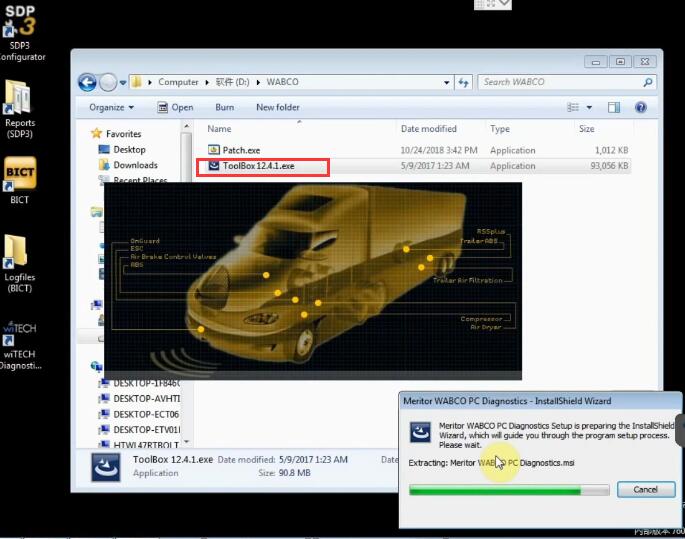This screenshot has height=539, width=685.
Task: Select DESKTOP-AVHTI network computer
Action: 140,399
